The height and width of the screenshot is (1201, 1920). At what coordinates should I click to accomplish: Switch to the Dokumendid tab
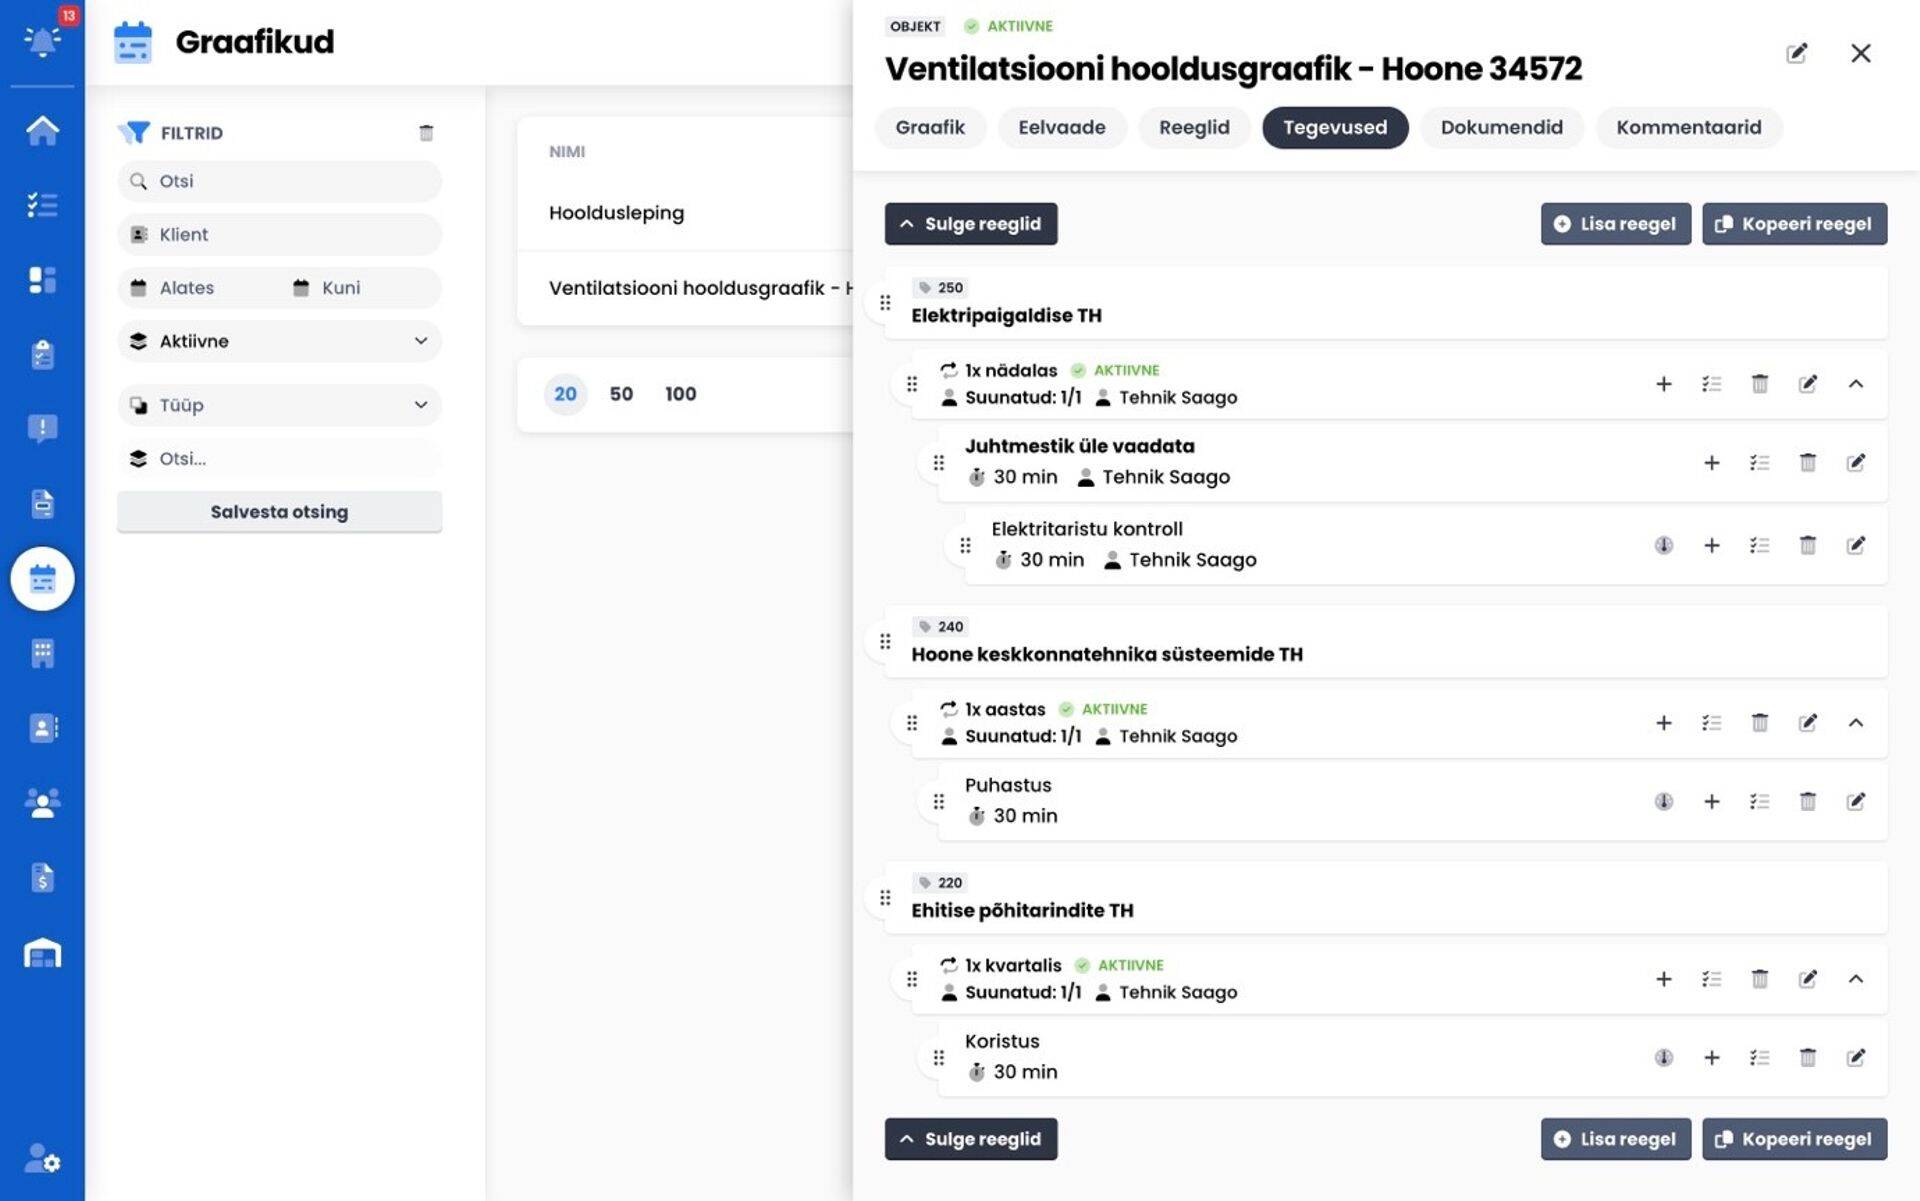[1501, 127]
